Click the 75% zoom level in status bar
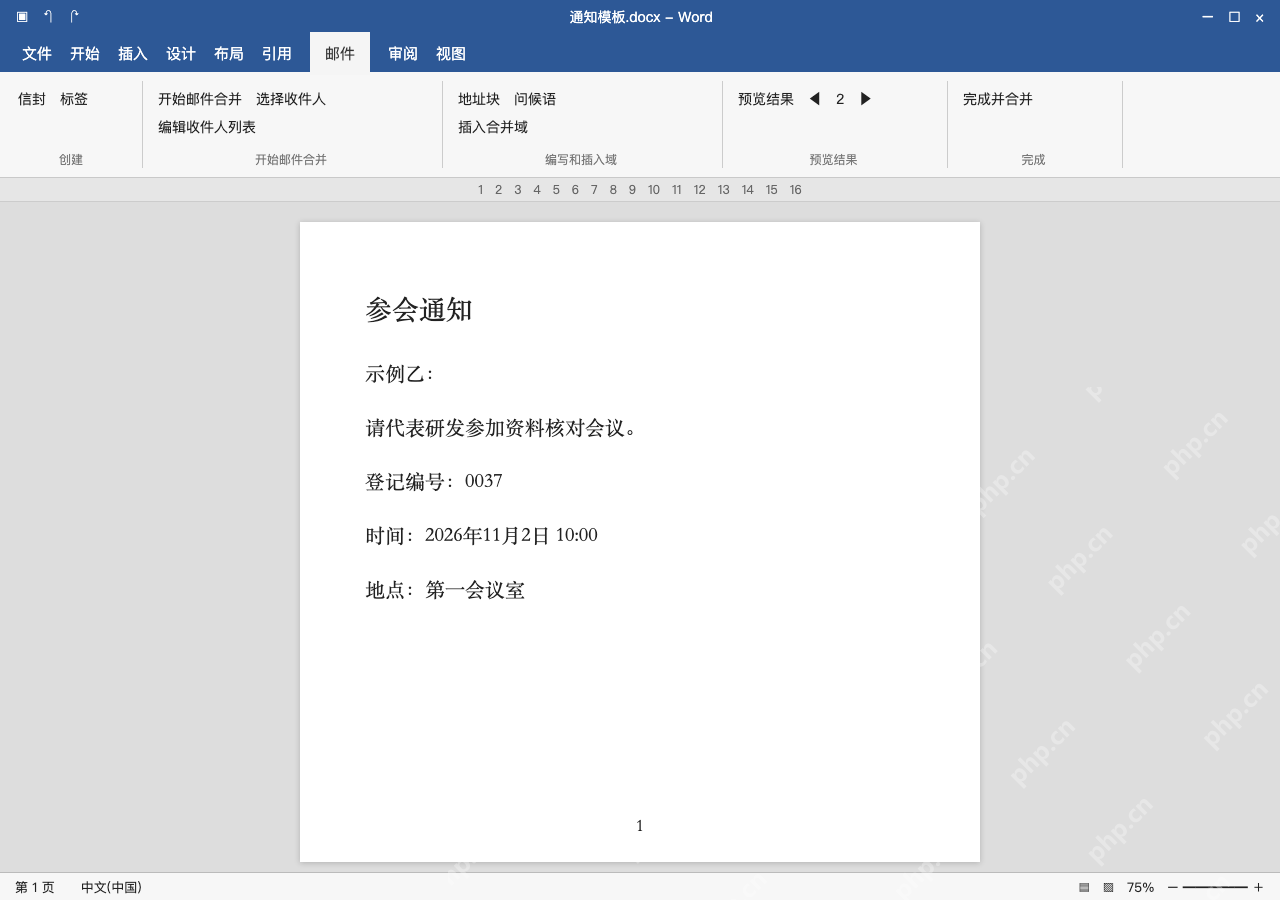 pyautogui.click(x=1140, y=887)
